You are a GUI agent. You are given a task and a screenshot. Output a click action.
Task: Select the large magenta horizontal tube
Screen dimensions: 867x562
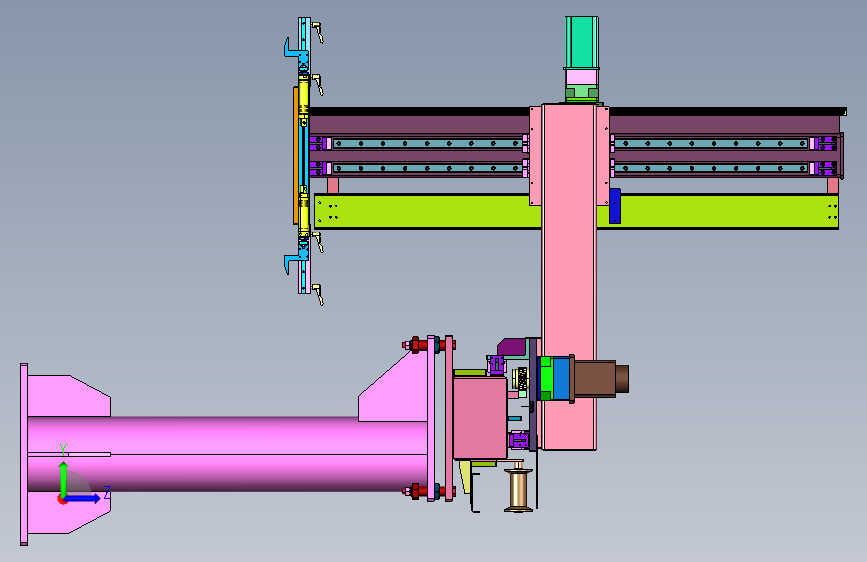pyautogui.click(x=227, y=454)
